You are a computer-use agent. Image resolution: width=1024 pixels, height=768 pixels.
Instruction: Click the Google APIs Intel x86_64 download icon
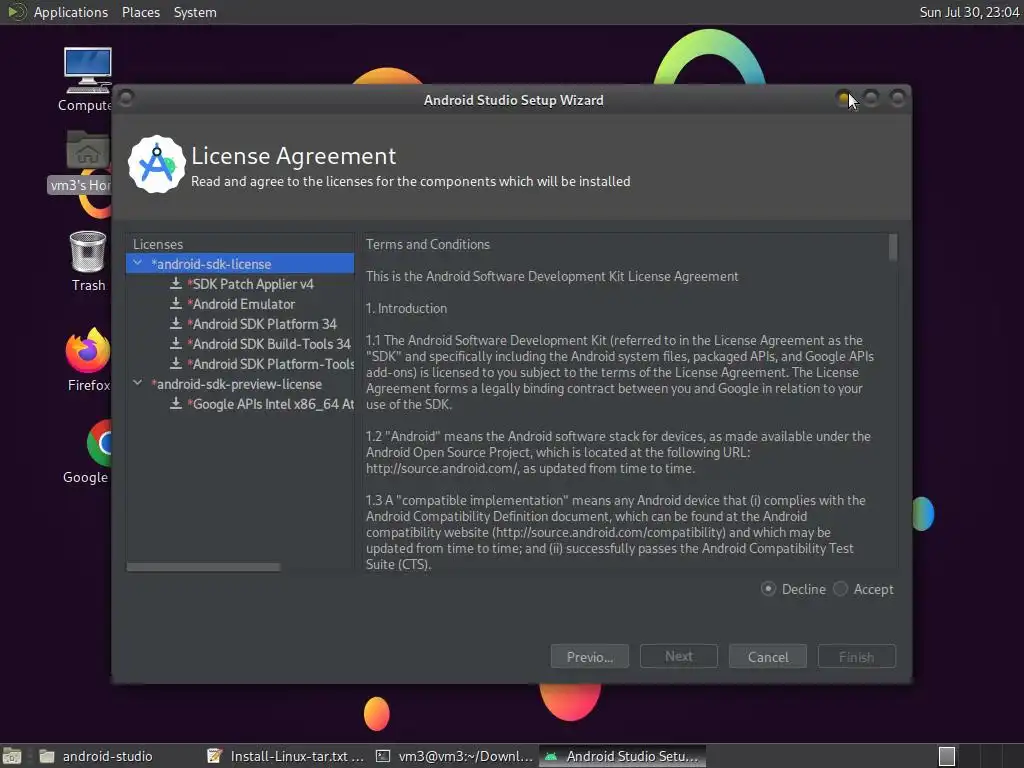[176, 404]
